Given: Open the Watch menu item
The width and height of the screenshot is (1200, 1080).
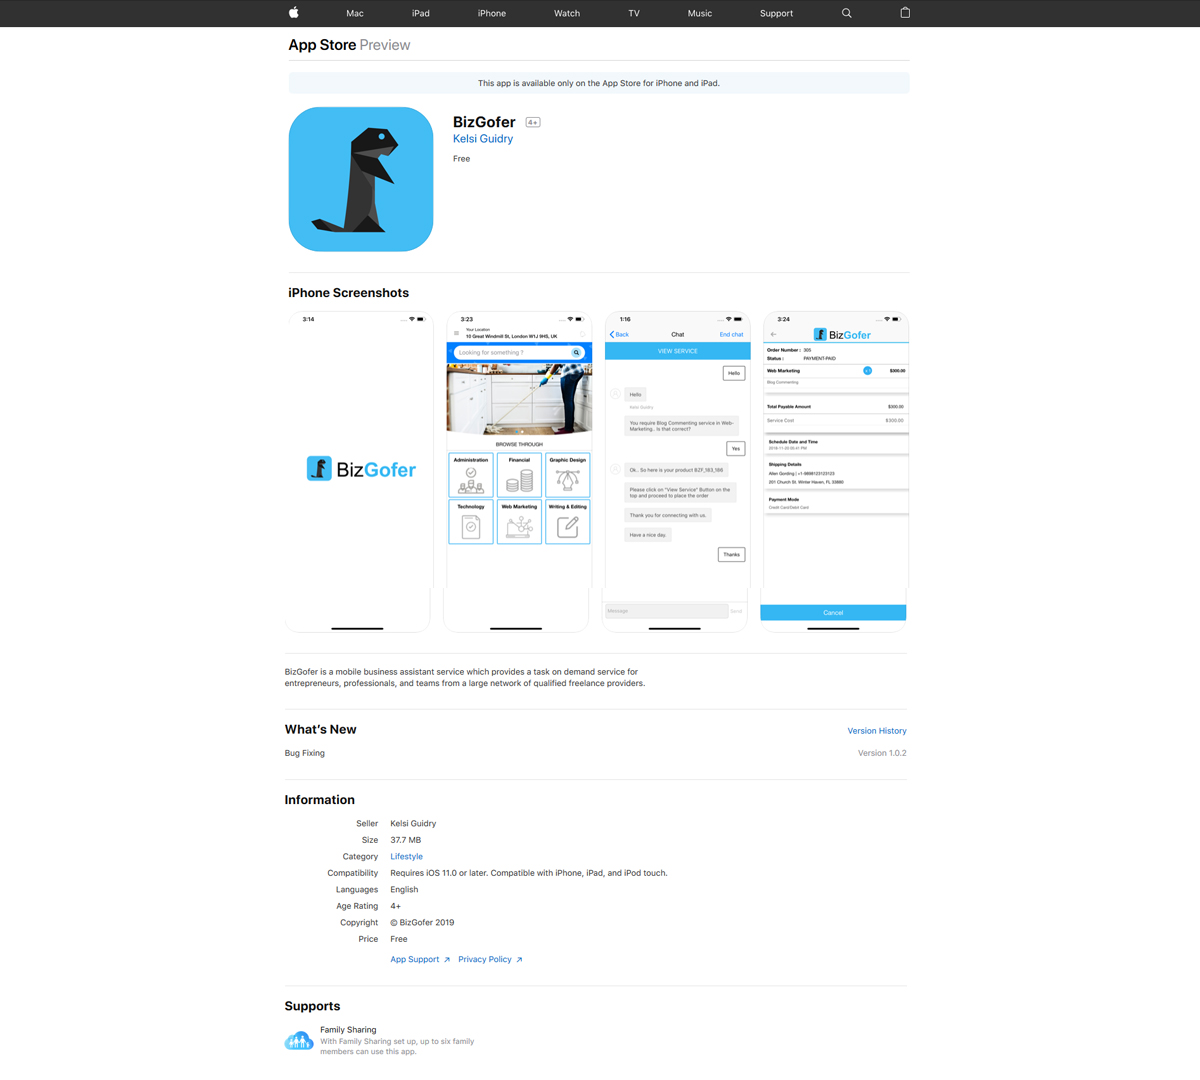Looking at the screenshot, I should [x=567, y=13].
